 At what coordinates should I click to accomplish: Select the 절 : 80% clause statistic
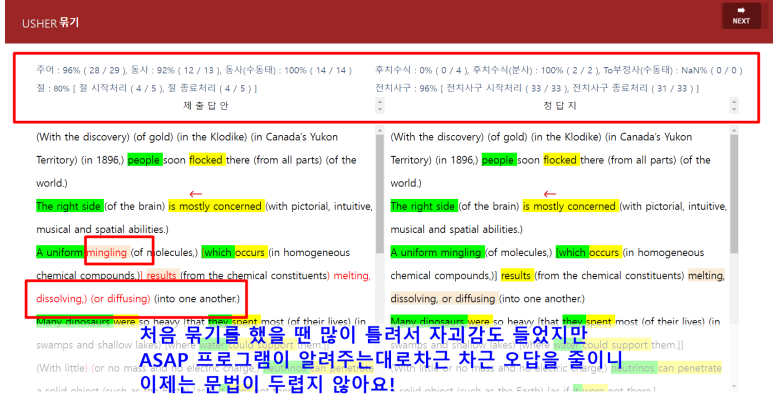(146, 88)
